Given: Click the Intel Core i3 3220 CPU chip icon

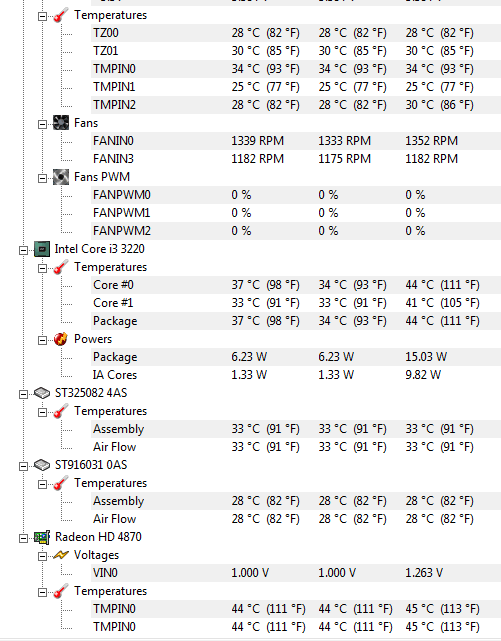Looking at the screenshot, I should tap(42, 249).
